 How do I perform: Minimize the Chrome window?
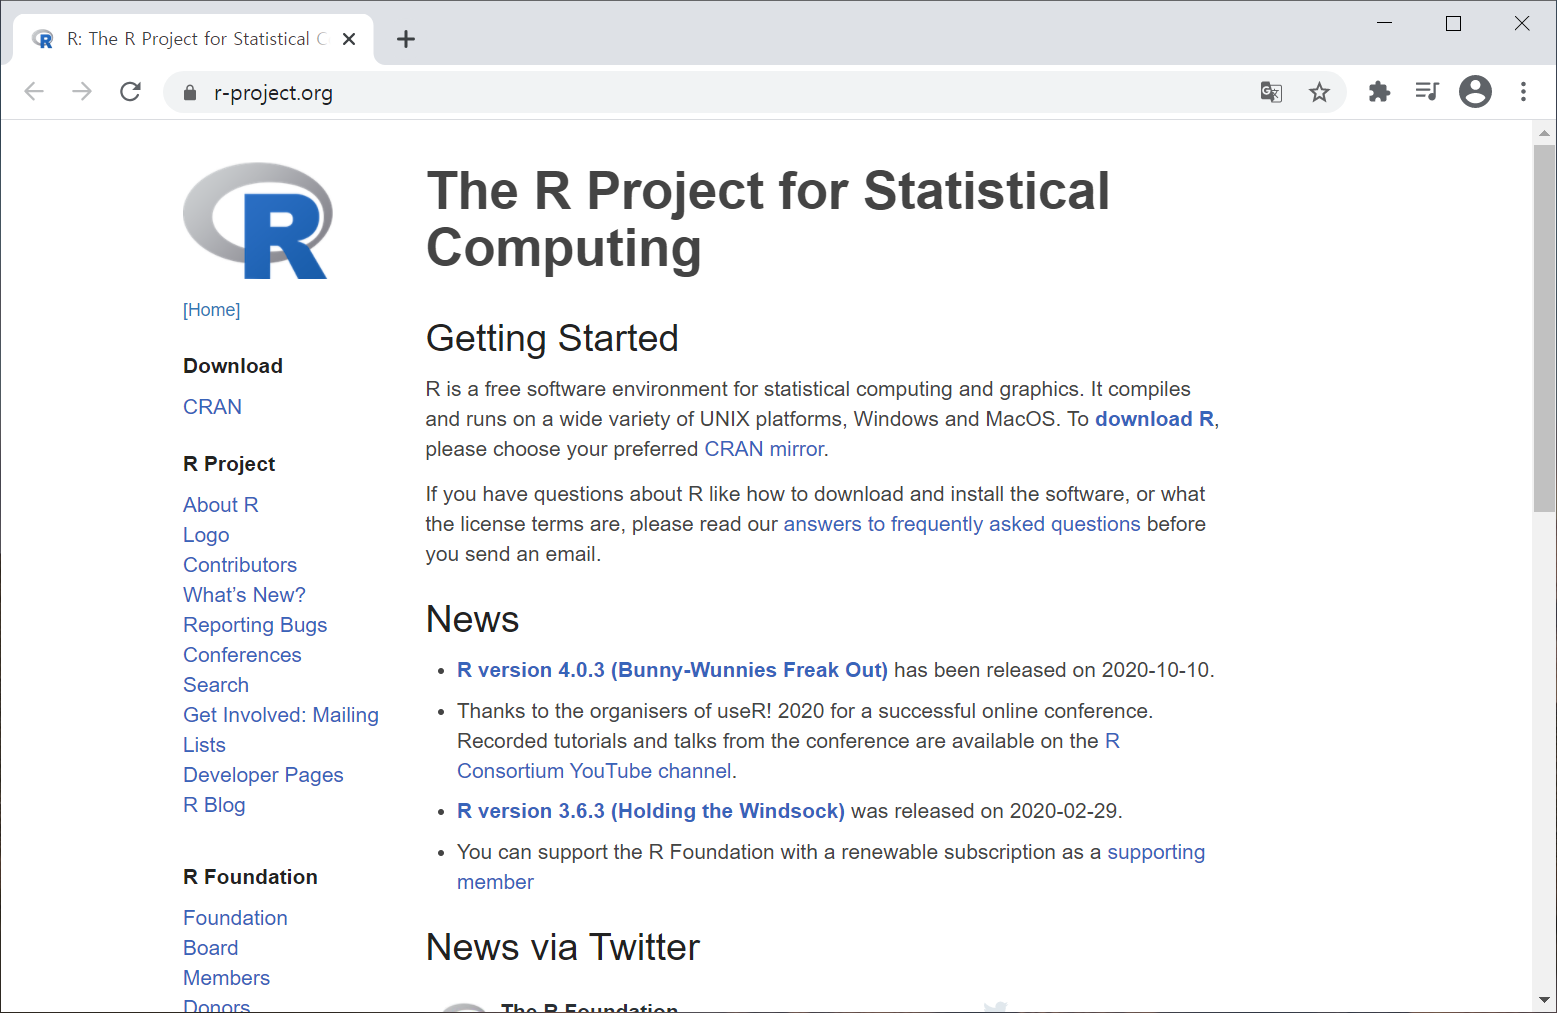1385,23
